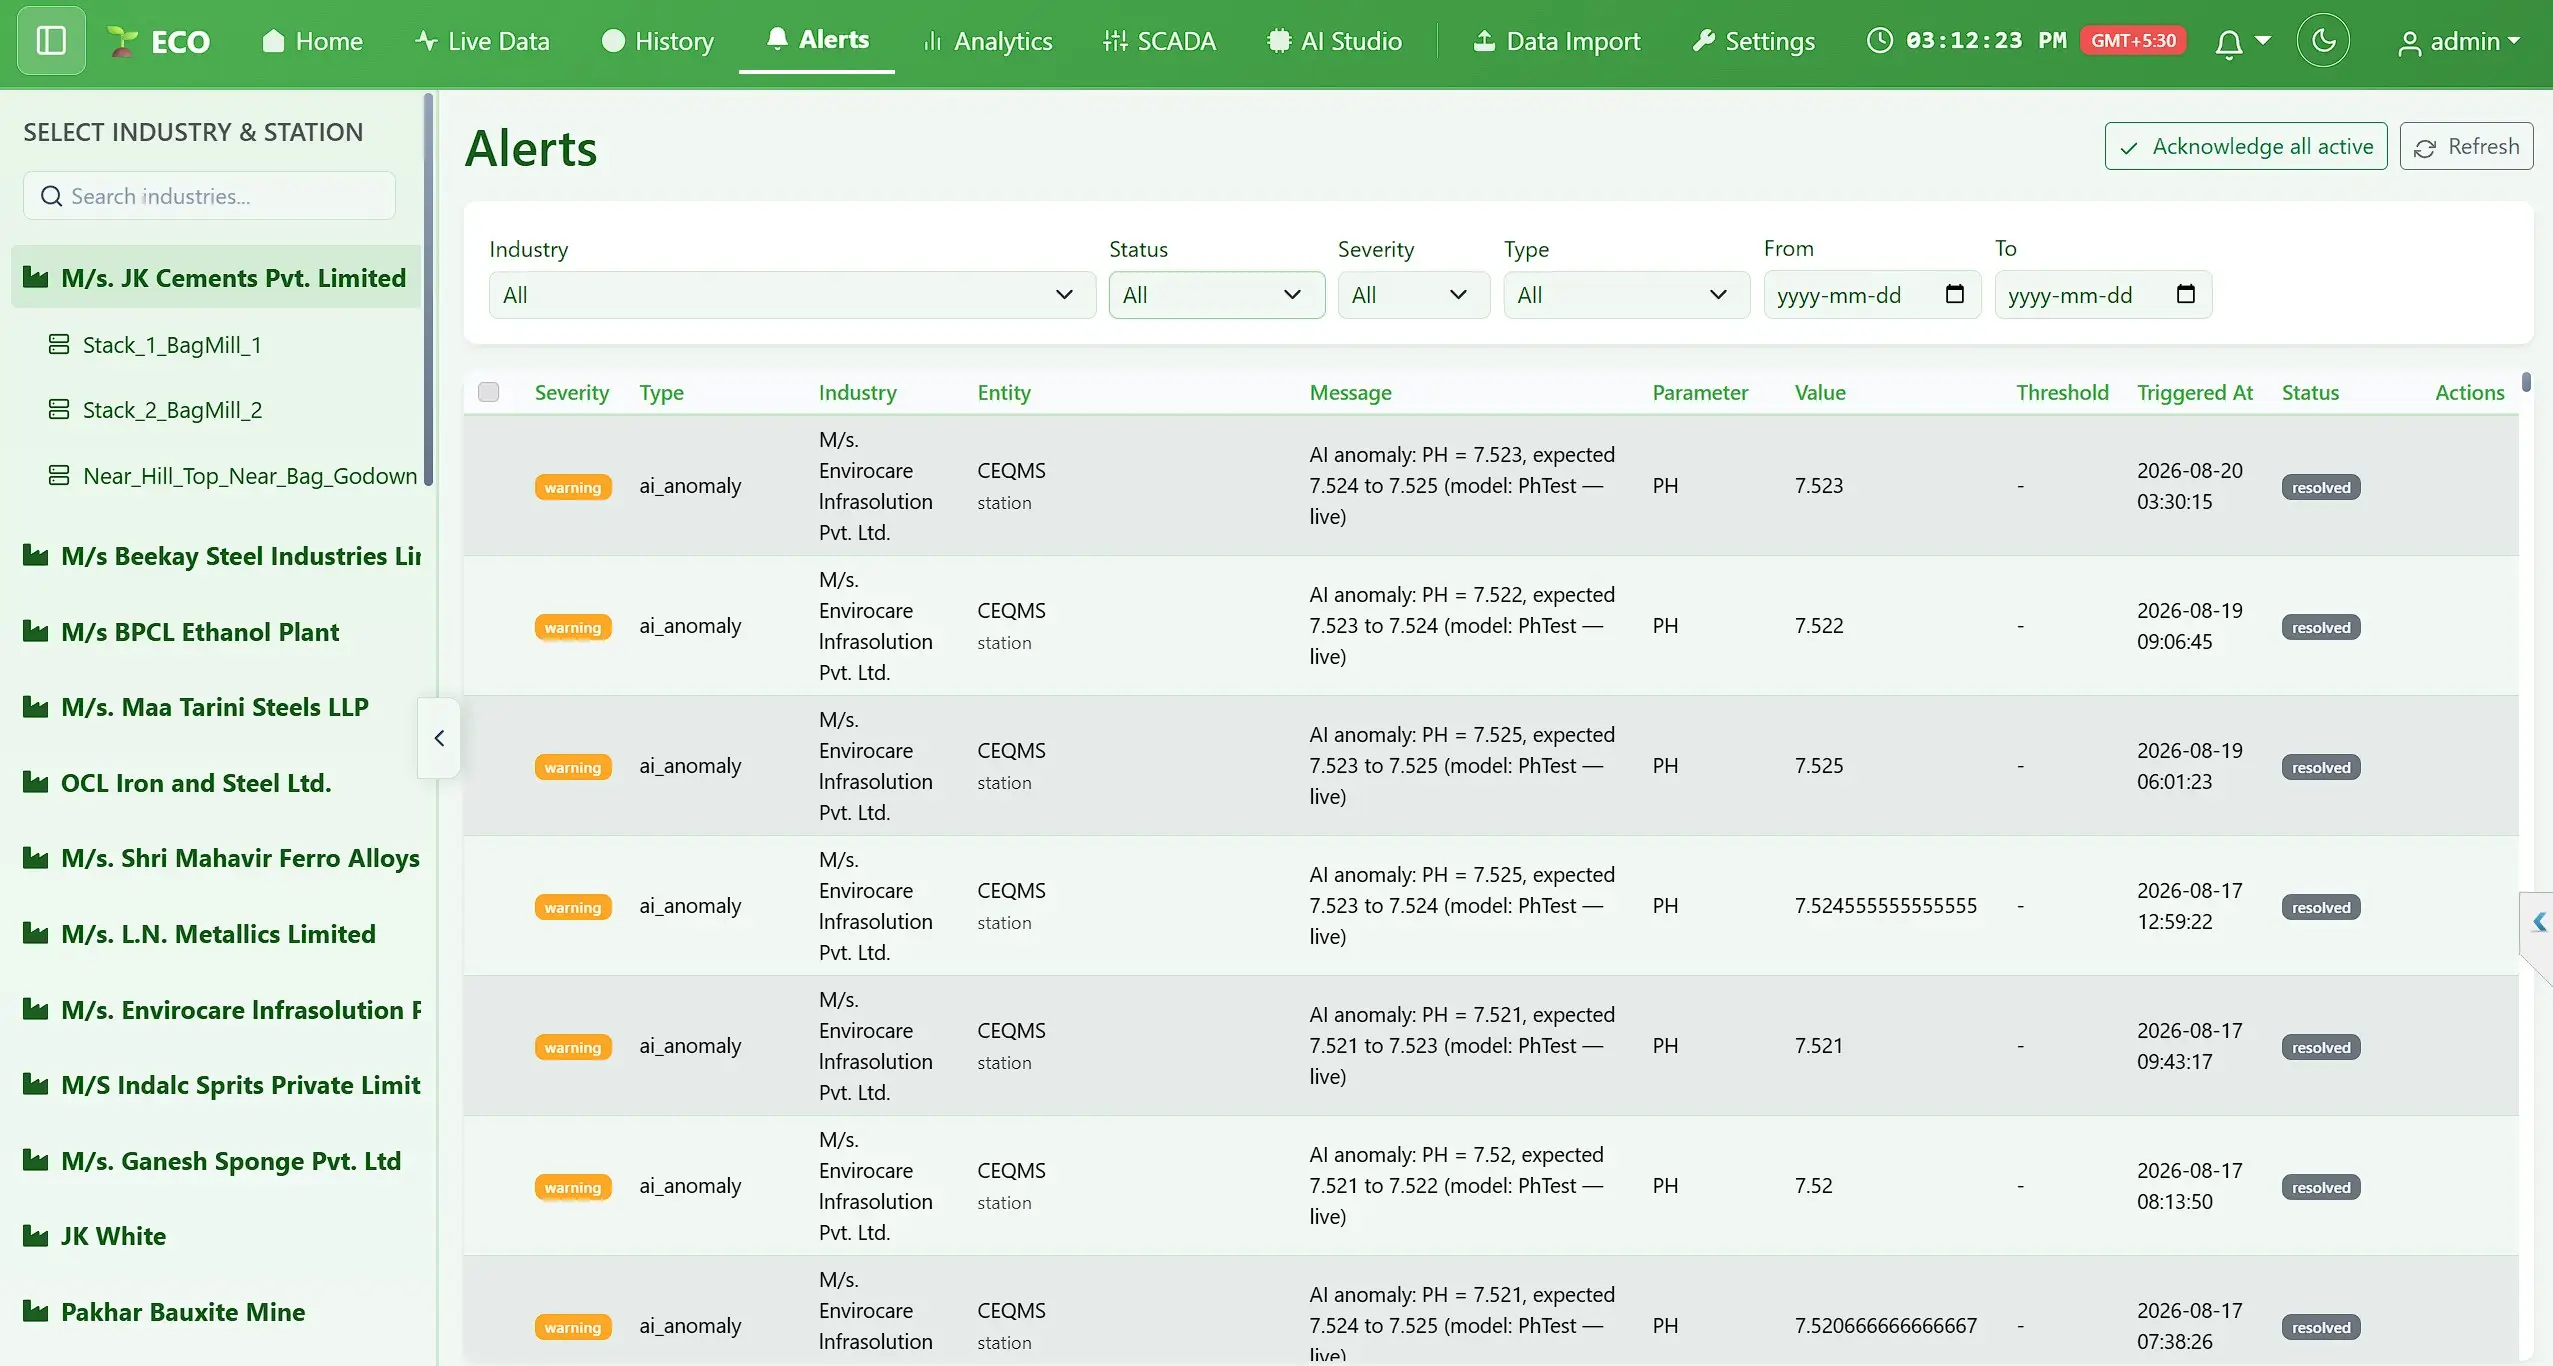Screen dimensions: 2553x1366
Task: Click Value column header
Action: pyautogui.click(x=1820, y=393)
